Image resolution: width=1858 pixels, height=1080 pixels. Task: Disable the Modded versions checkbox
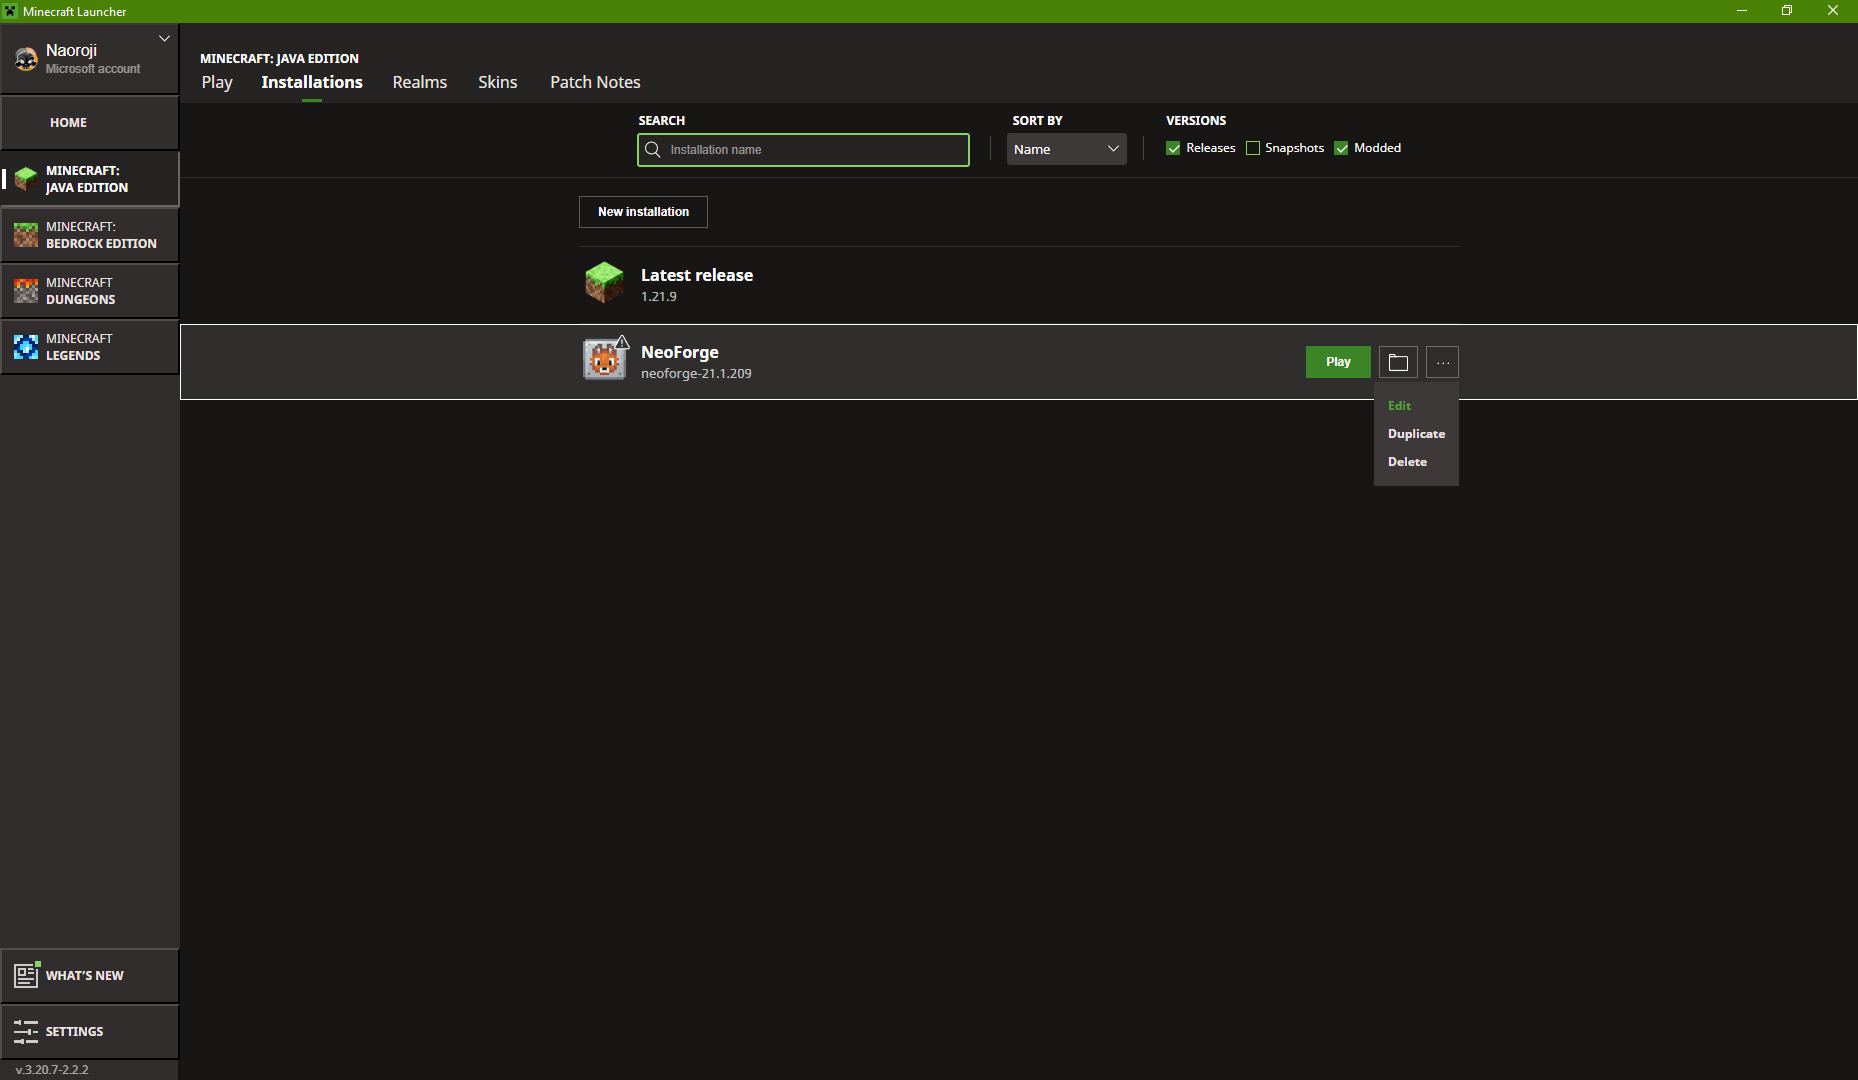point(1342,148)
